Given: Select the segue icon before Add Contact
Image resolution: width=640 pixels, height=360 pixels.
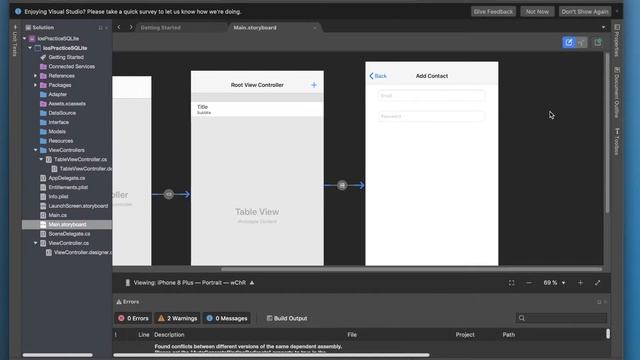Looking at the screenshot, I should (x=342, y=185).
